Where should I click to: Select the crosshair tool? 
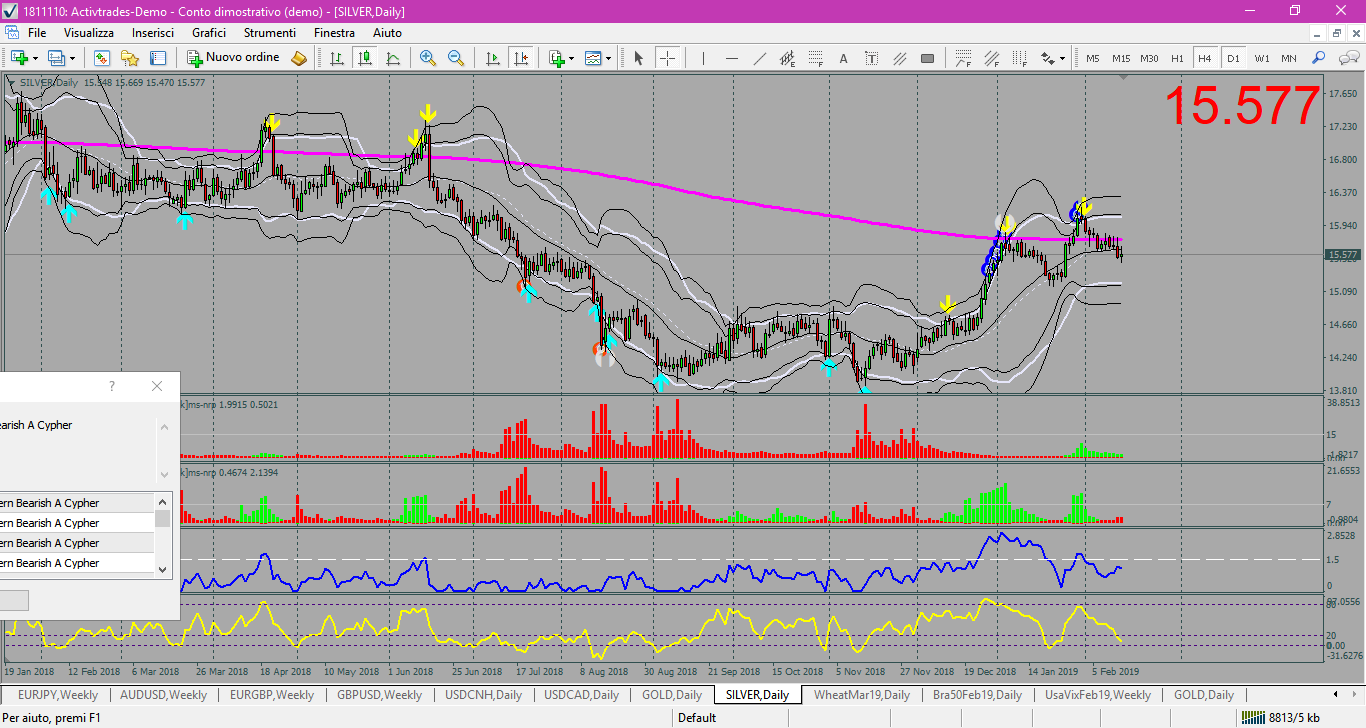(x=667, y=58)
